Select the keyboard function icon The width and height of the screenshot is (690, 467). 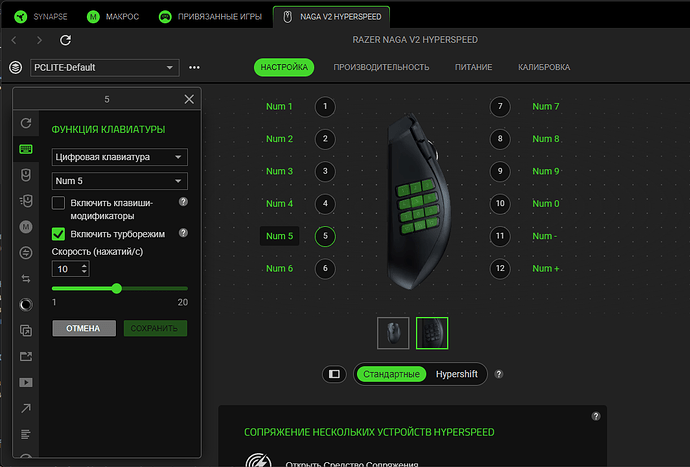coord(26,149)
